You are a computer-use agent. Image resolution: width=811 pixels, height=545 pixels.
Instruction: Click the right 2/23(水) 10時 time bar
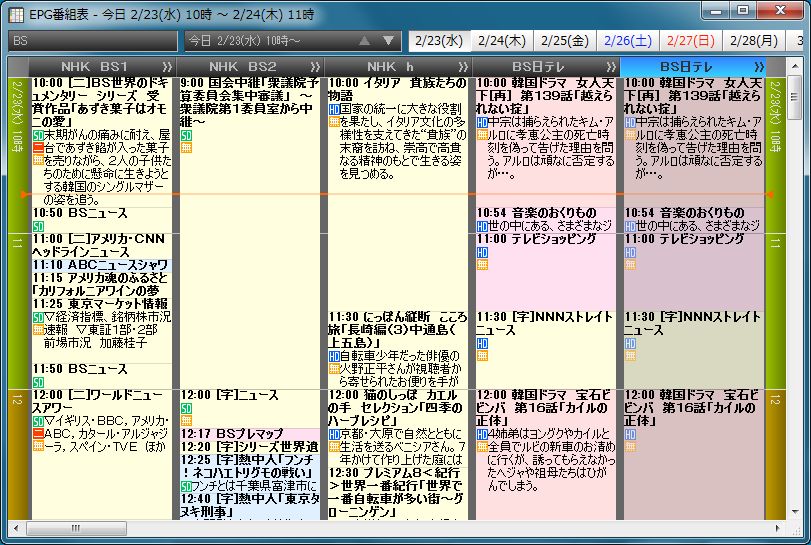coord(775,155)
